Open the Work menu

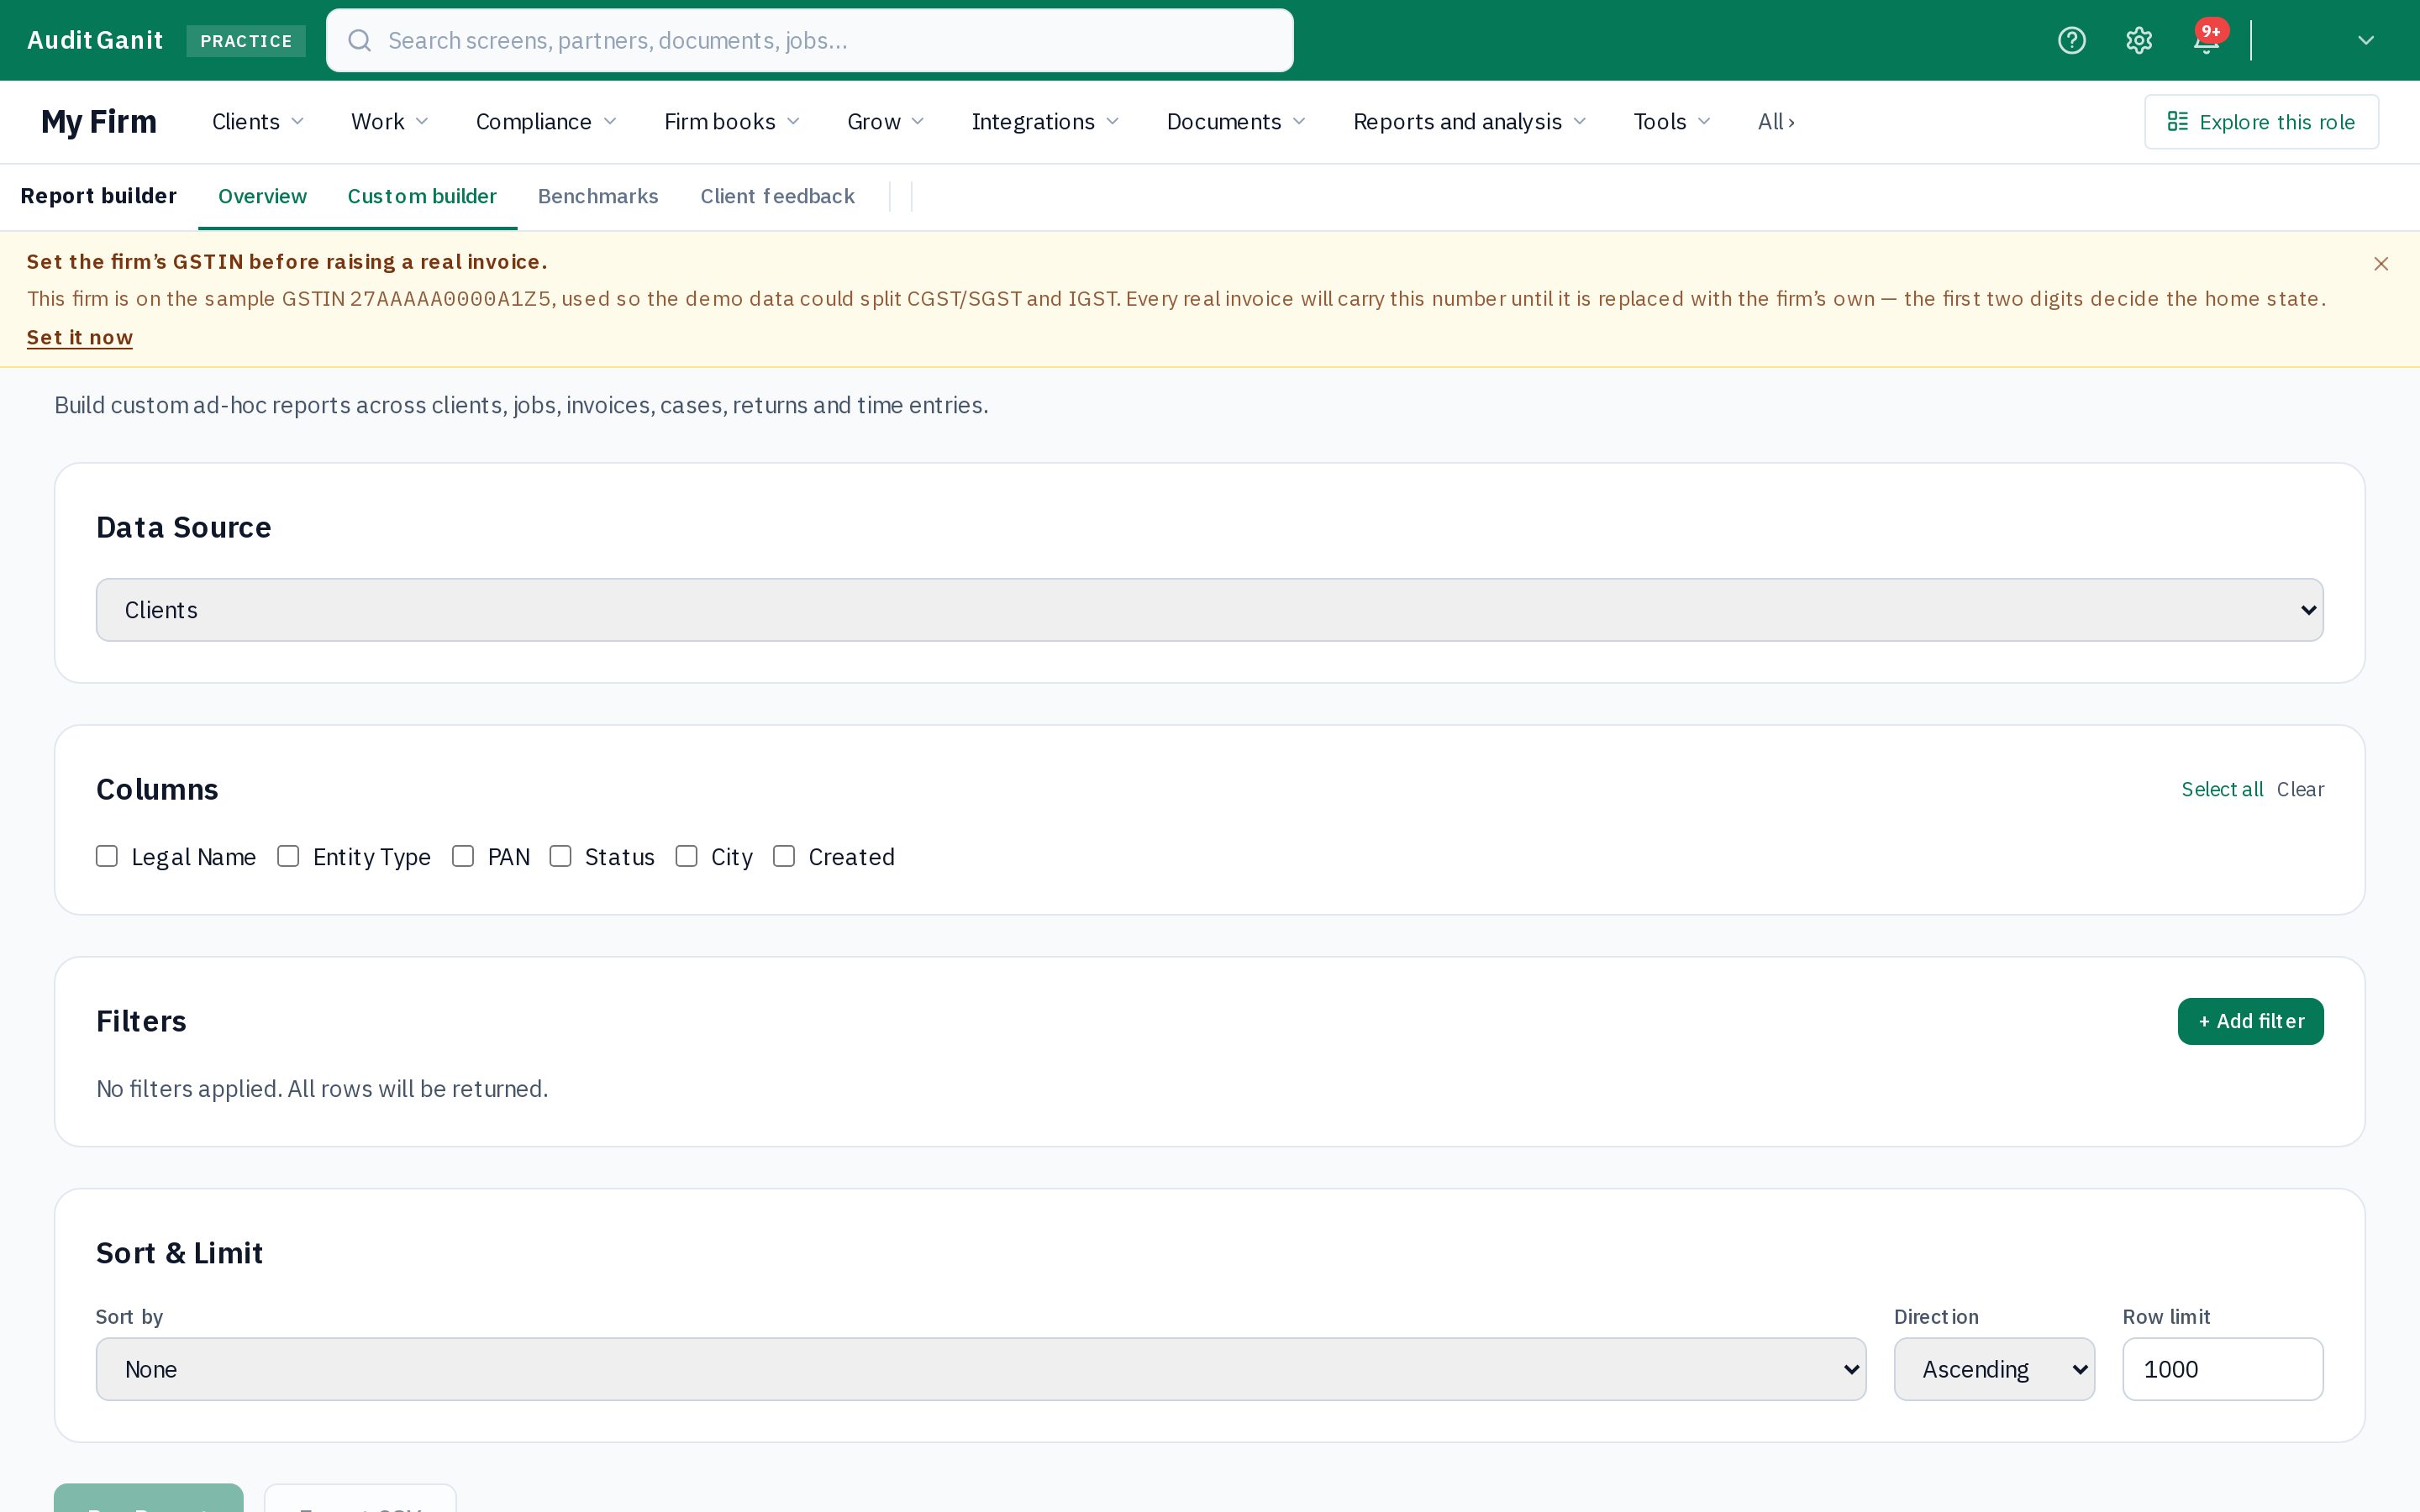389,122
